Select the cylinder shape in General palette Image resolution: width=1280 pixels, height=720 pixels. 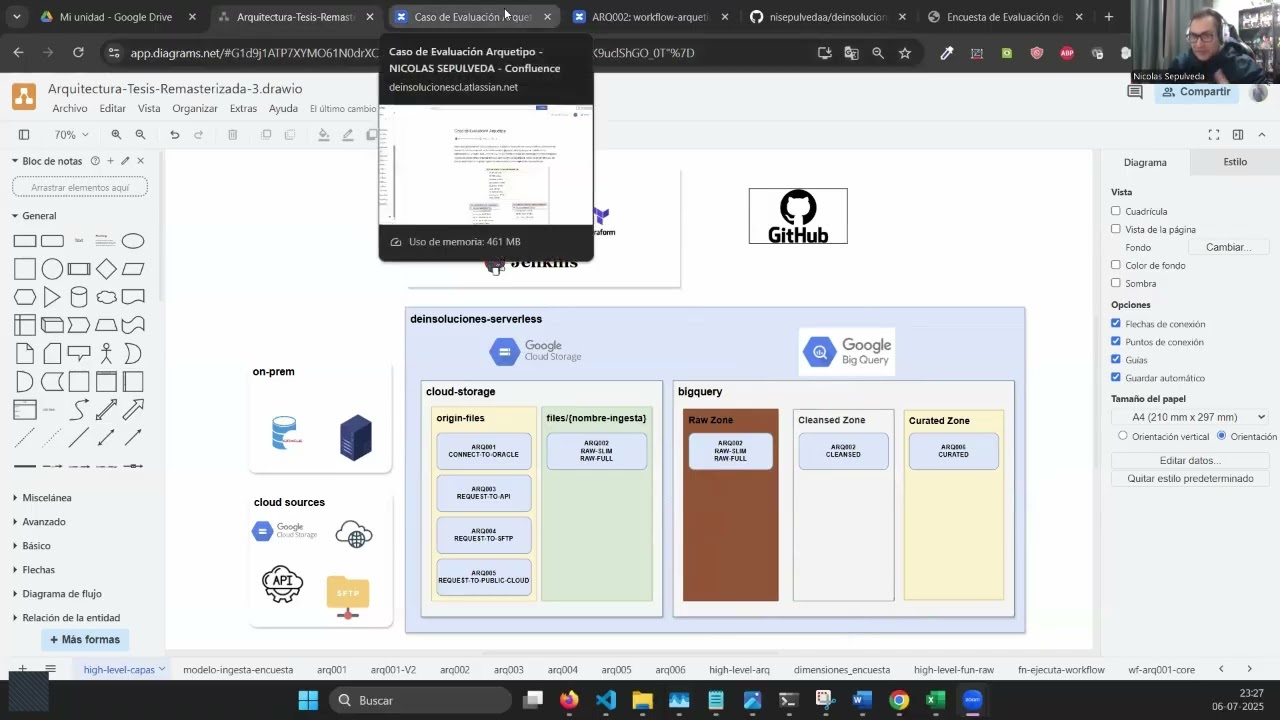pyautogui.click(x=79, y=297)
